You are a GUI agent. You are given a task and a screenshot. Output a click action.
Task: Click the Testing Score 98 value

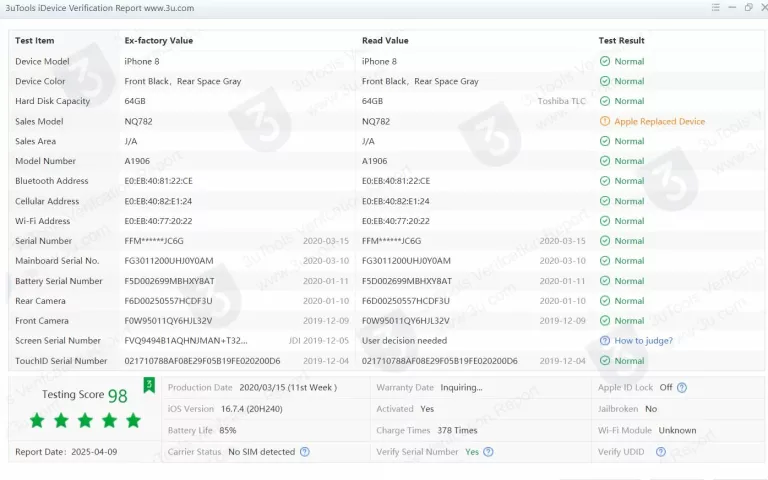117,396
